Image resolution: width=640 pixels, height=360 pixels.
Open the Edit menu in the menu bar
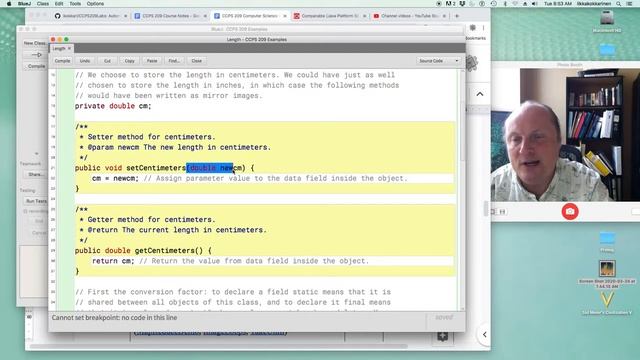click(x=59, y=4)
